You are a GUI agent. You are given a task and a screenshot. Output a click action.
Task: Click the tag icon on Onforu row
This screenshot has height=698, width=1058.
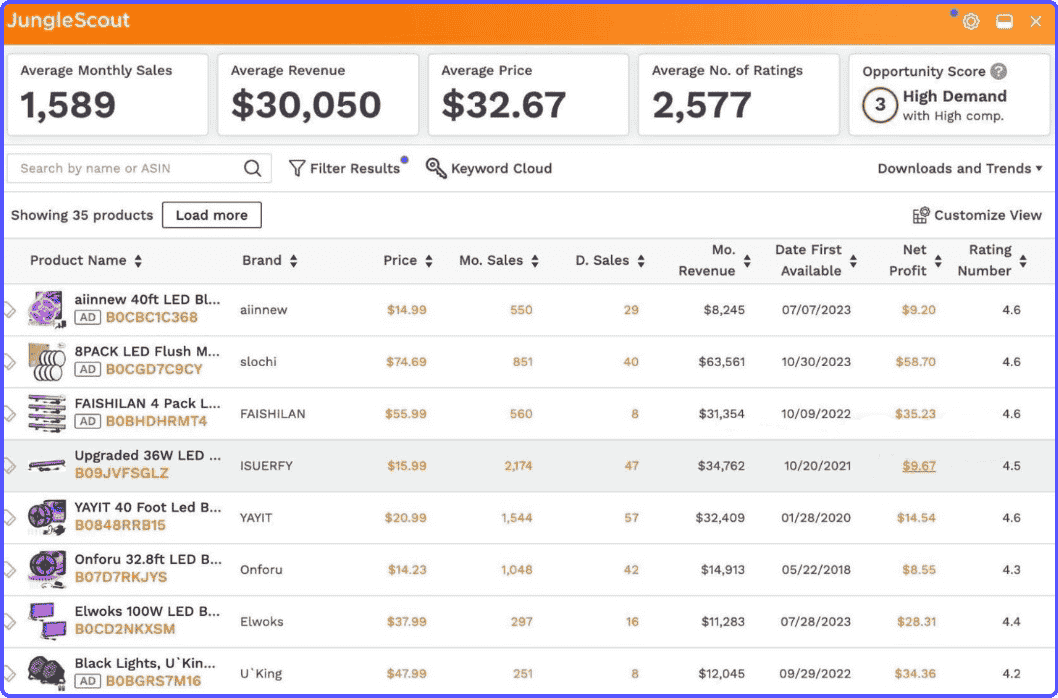click(9, 570)
